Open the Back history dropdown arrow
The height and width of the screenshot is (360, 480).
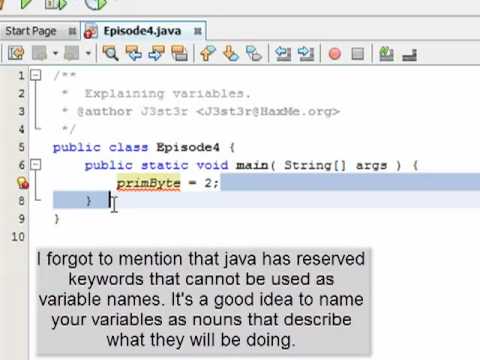55,53
